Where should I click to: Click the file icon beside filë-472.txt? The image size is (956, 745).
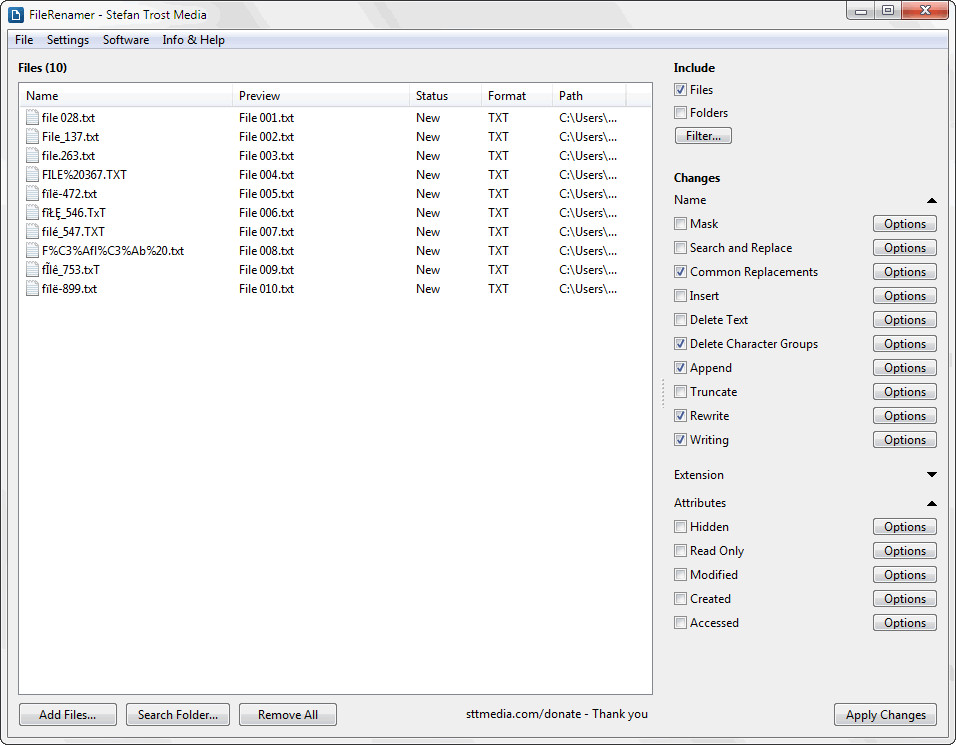(32, 193)
